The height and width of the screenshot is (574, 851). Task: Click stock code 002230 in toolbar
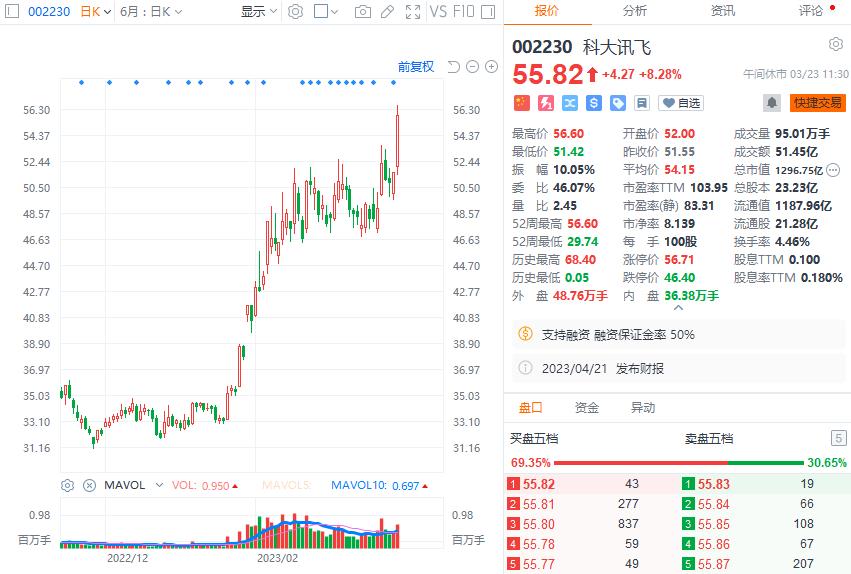49,11
